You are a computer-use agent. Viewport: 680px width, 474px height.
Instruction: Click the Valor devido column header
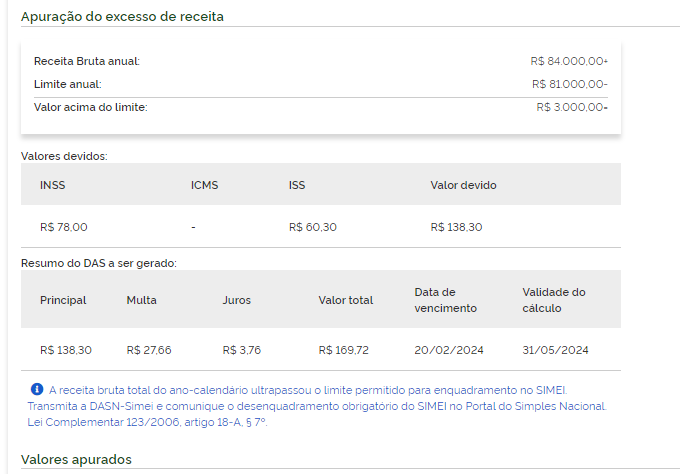point(463,185)
